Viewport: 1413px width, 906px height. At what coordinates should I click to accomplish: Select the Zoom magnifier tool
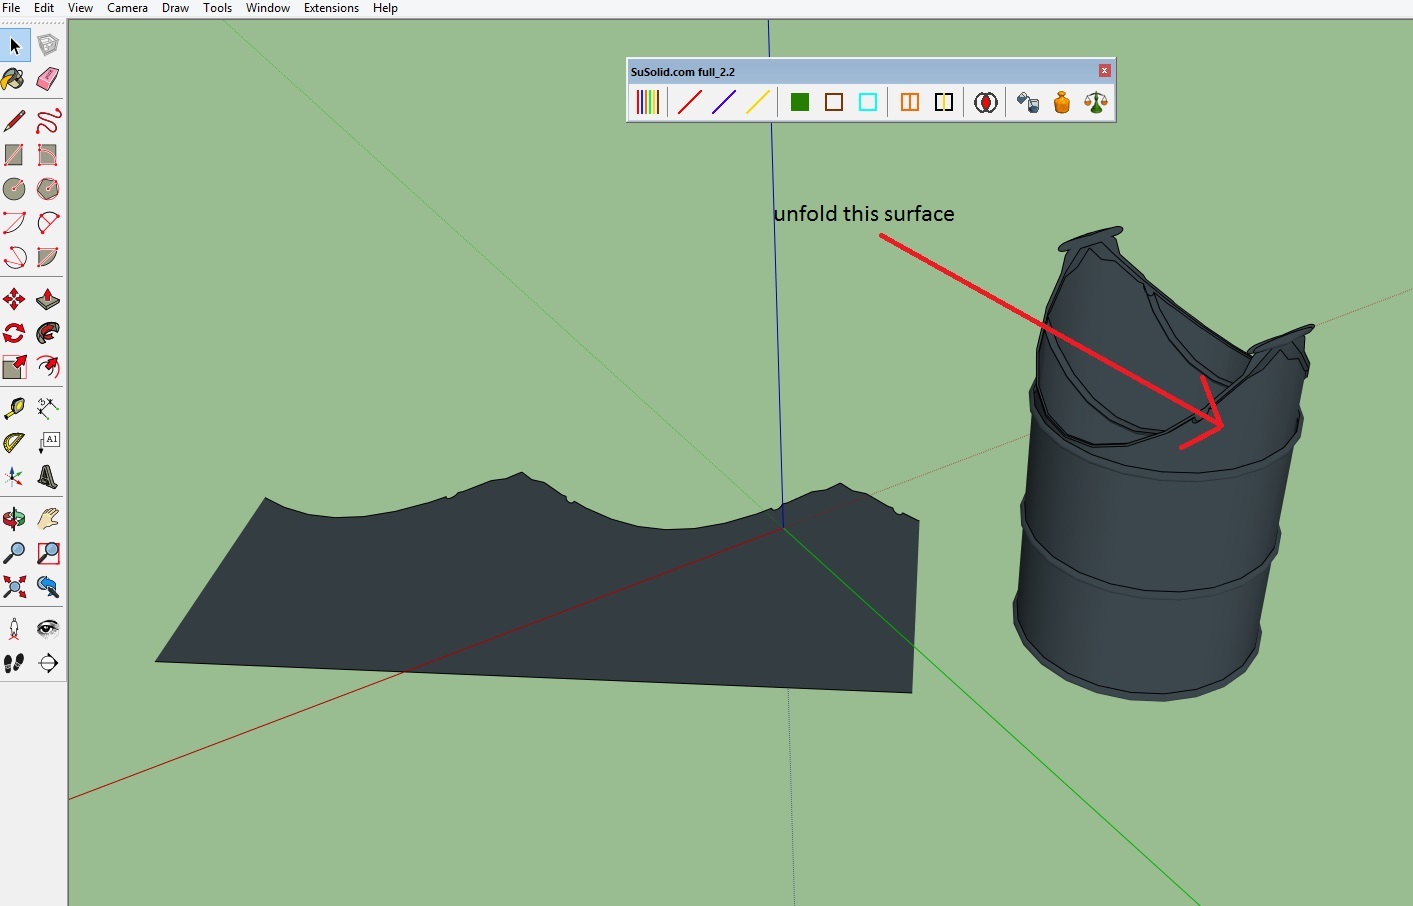(x=15, y=553)
